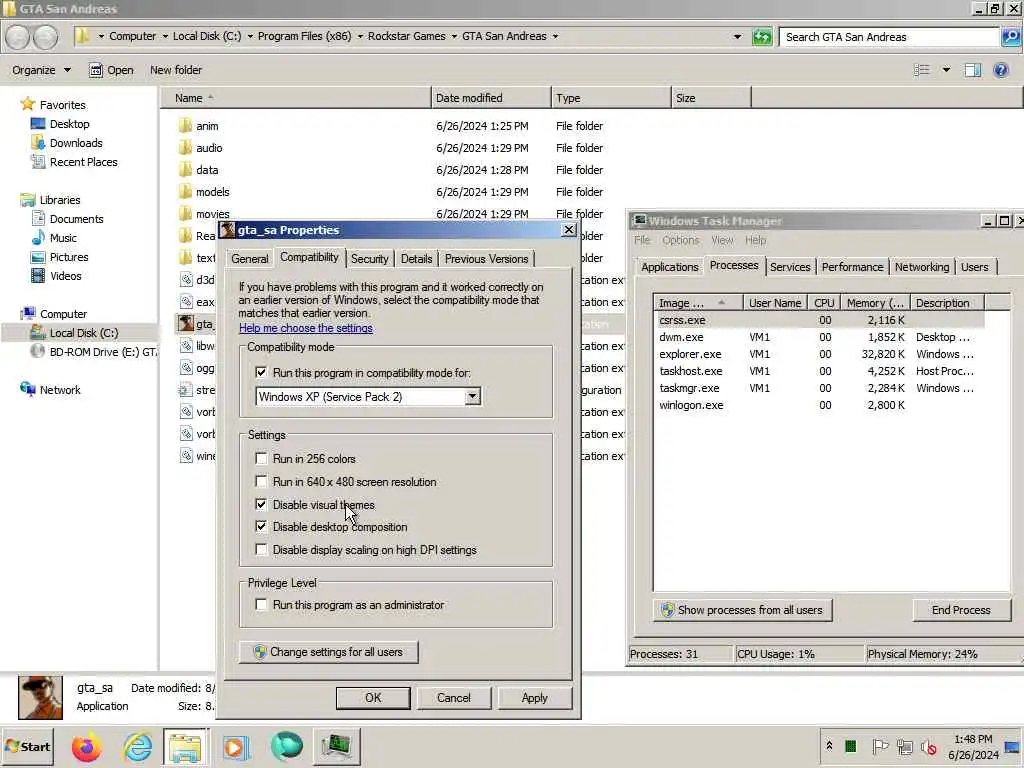
Task: Open address bar history dropdown
Action: [737, 37]
